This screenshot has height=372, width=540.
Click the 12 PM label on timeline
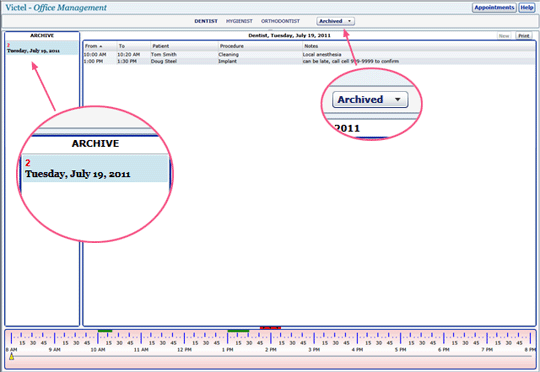pos(184,350)
